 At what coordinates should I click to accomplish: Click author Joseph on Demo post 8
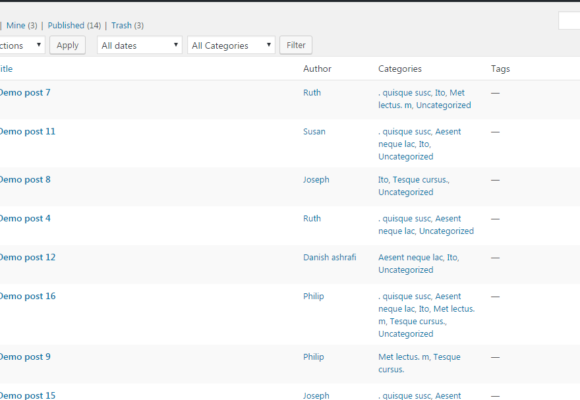316,180
